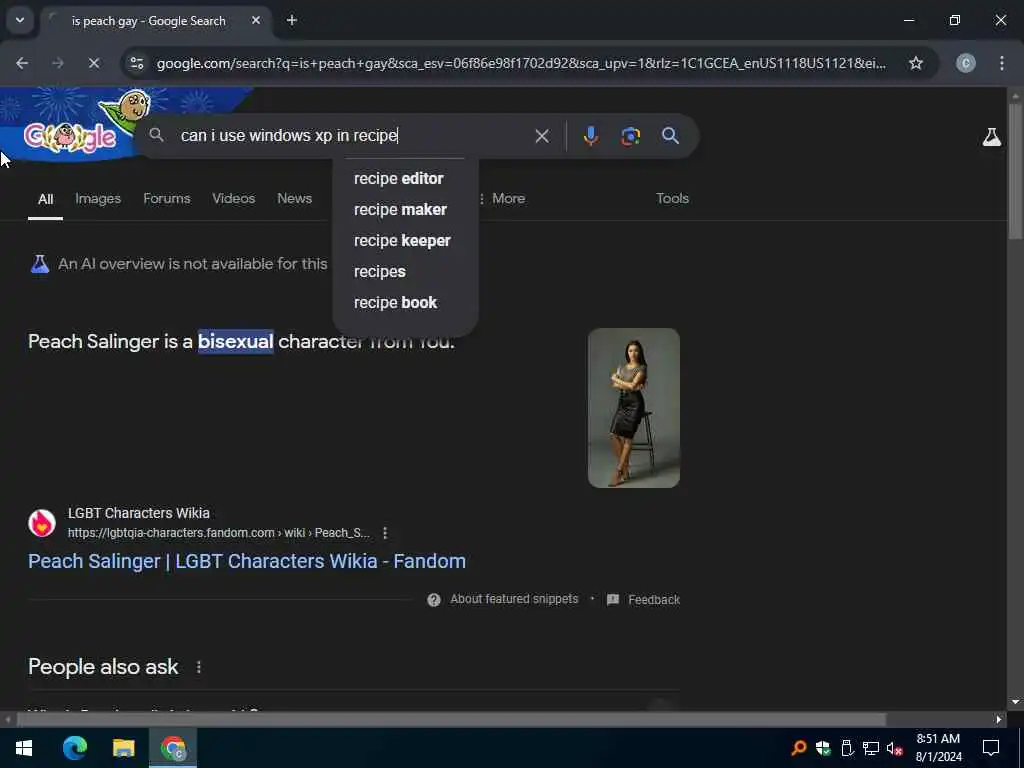Click scroll down arrow on vertical scrollbar
Viewport: 1024px width, 768px height.
click(1015, 702)
